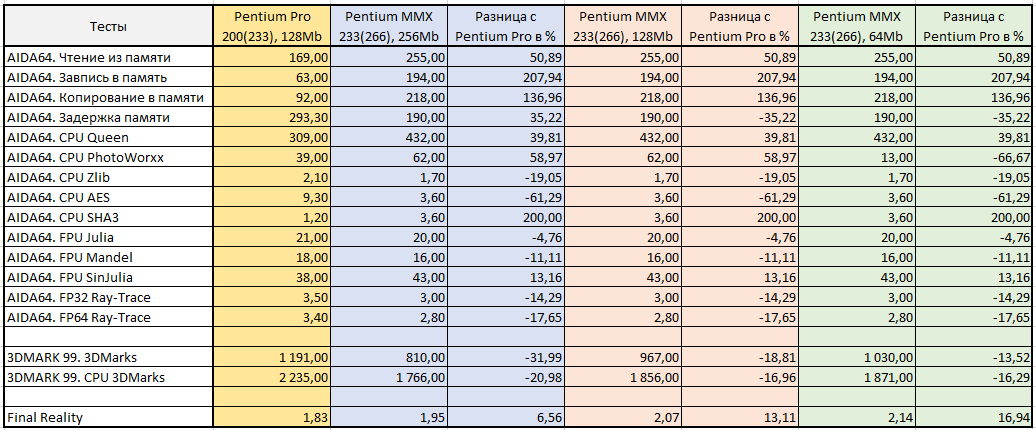
Task: Click the Pentium MMX 233(266), 64Mb header
Action: [x=856, y=26]
